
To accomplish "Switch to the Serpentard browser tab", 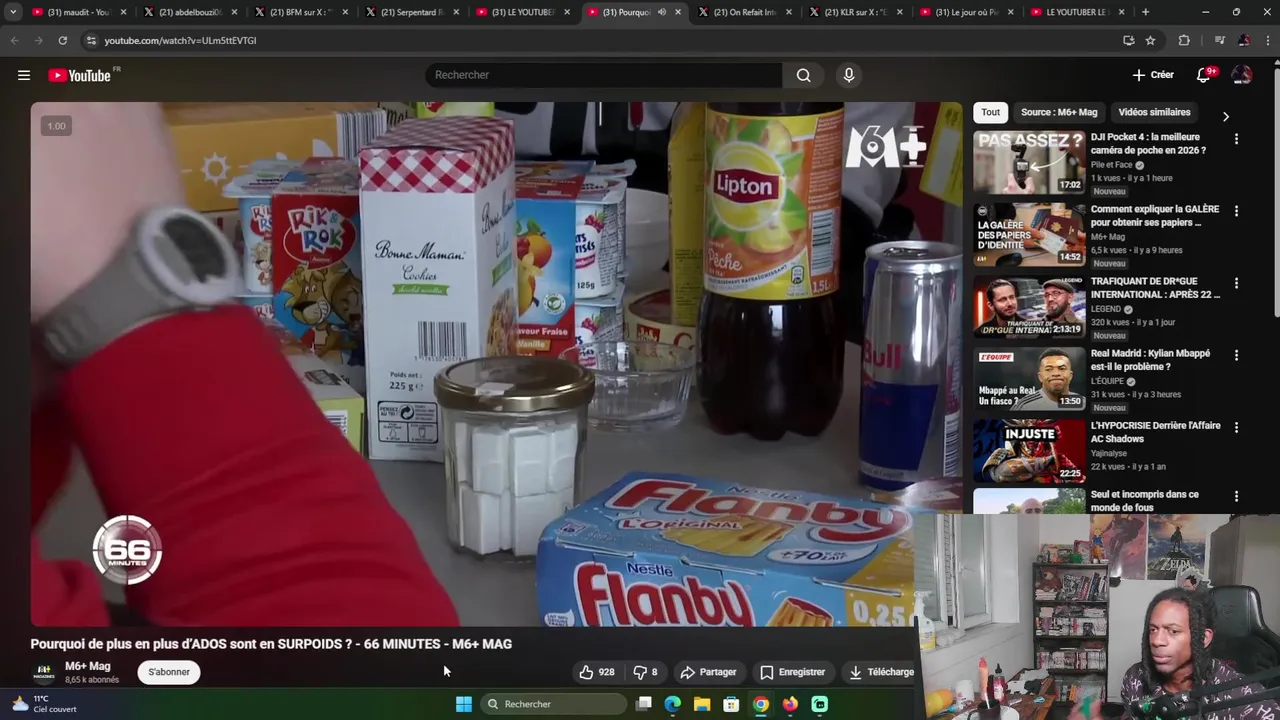I will 411,12.
